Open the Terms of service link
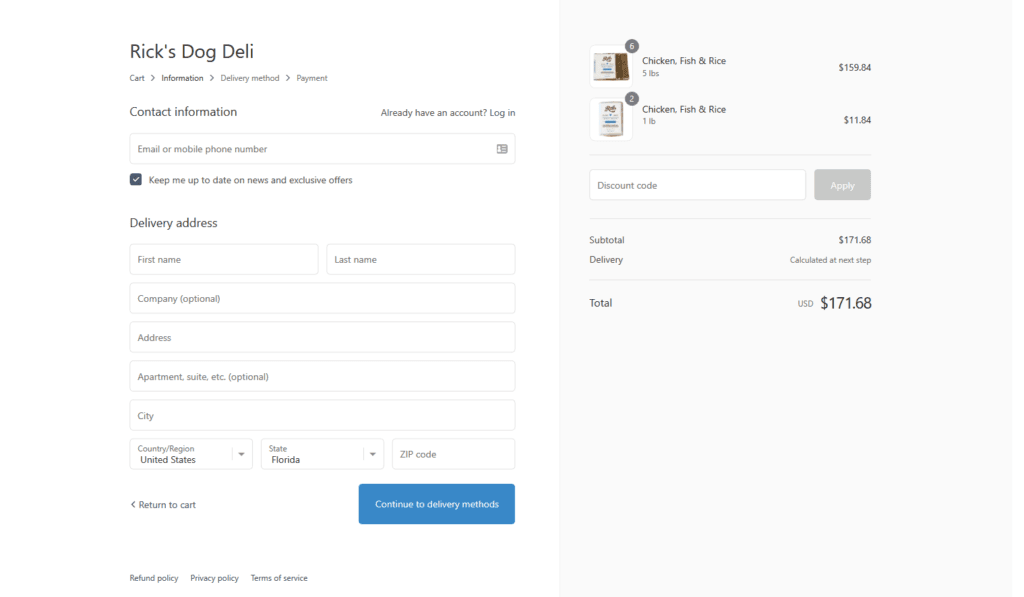Viewport: 1024px width, 597px height. pyautogui.click(x=279, y=578)
